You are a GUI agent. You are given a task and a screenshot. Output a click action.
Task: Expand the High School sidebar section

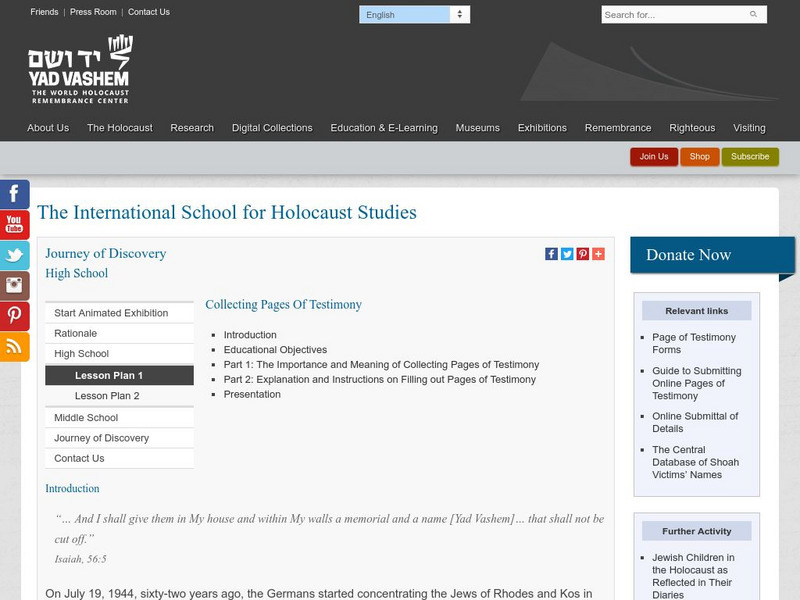click(82, 354)
